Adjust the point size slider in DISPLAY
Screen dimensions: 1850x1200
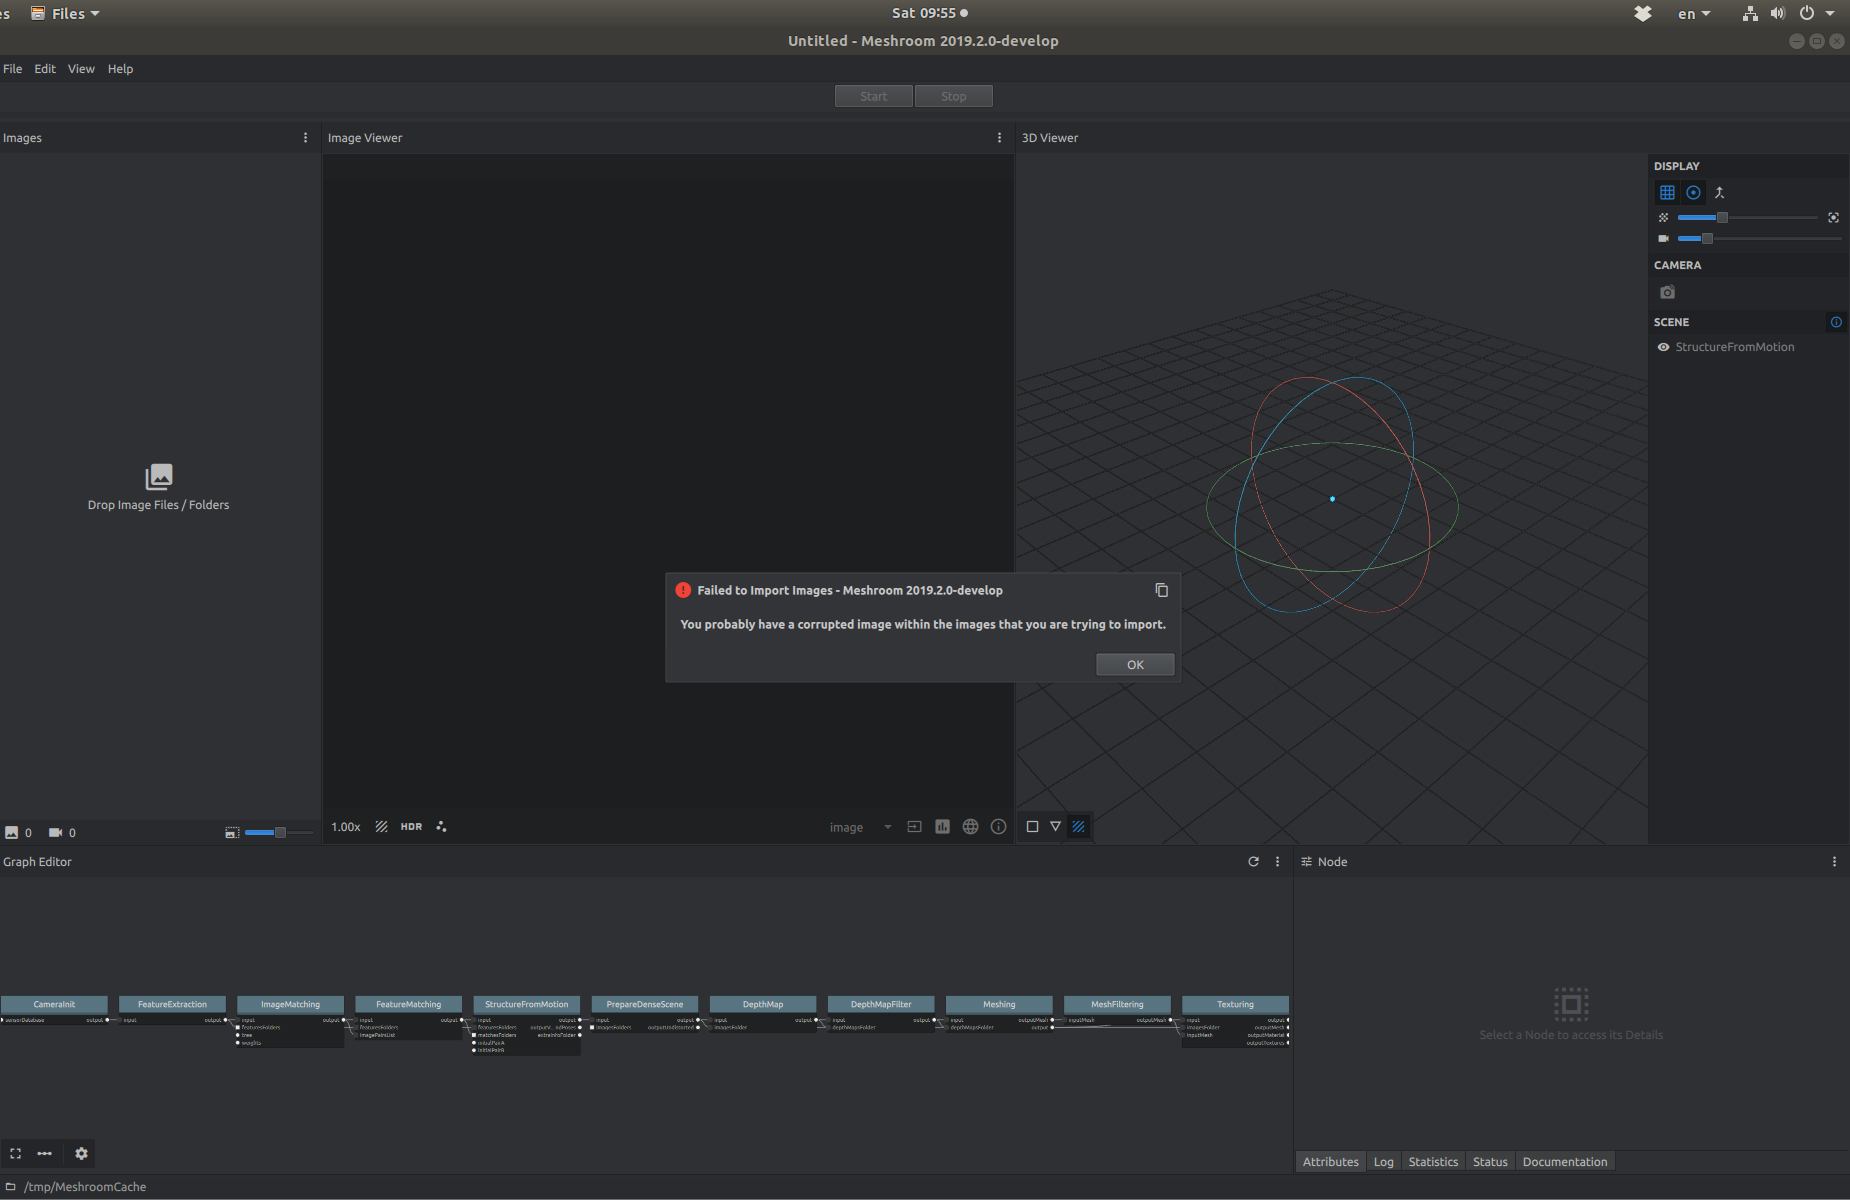click(x=1747, y=217)
